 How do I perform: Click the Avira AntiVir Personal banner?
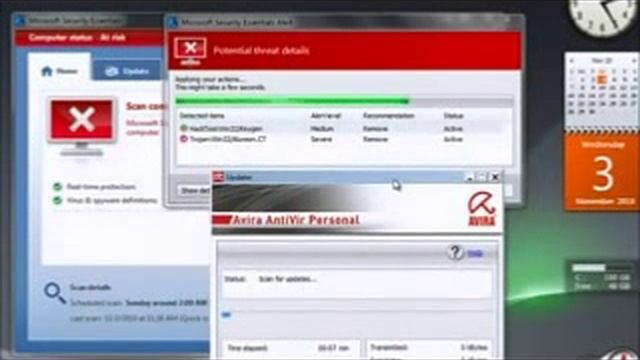coord(357,209)
